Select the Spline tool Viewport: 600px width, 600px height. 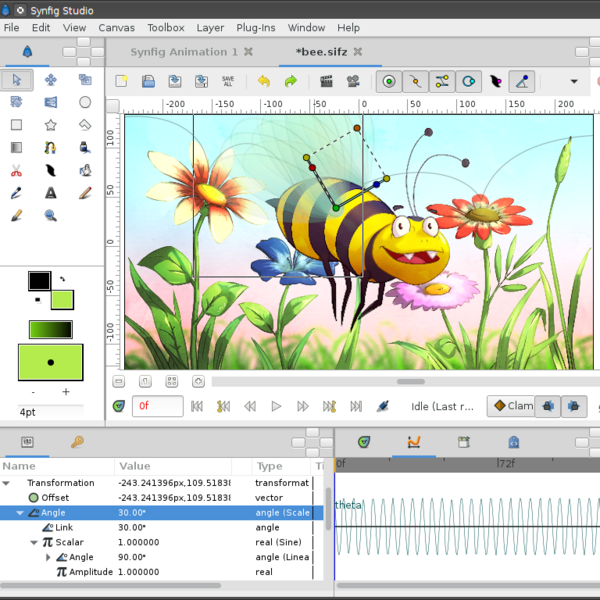[x=51, y=147]
